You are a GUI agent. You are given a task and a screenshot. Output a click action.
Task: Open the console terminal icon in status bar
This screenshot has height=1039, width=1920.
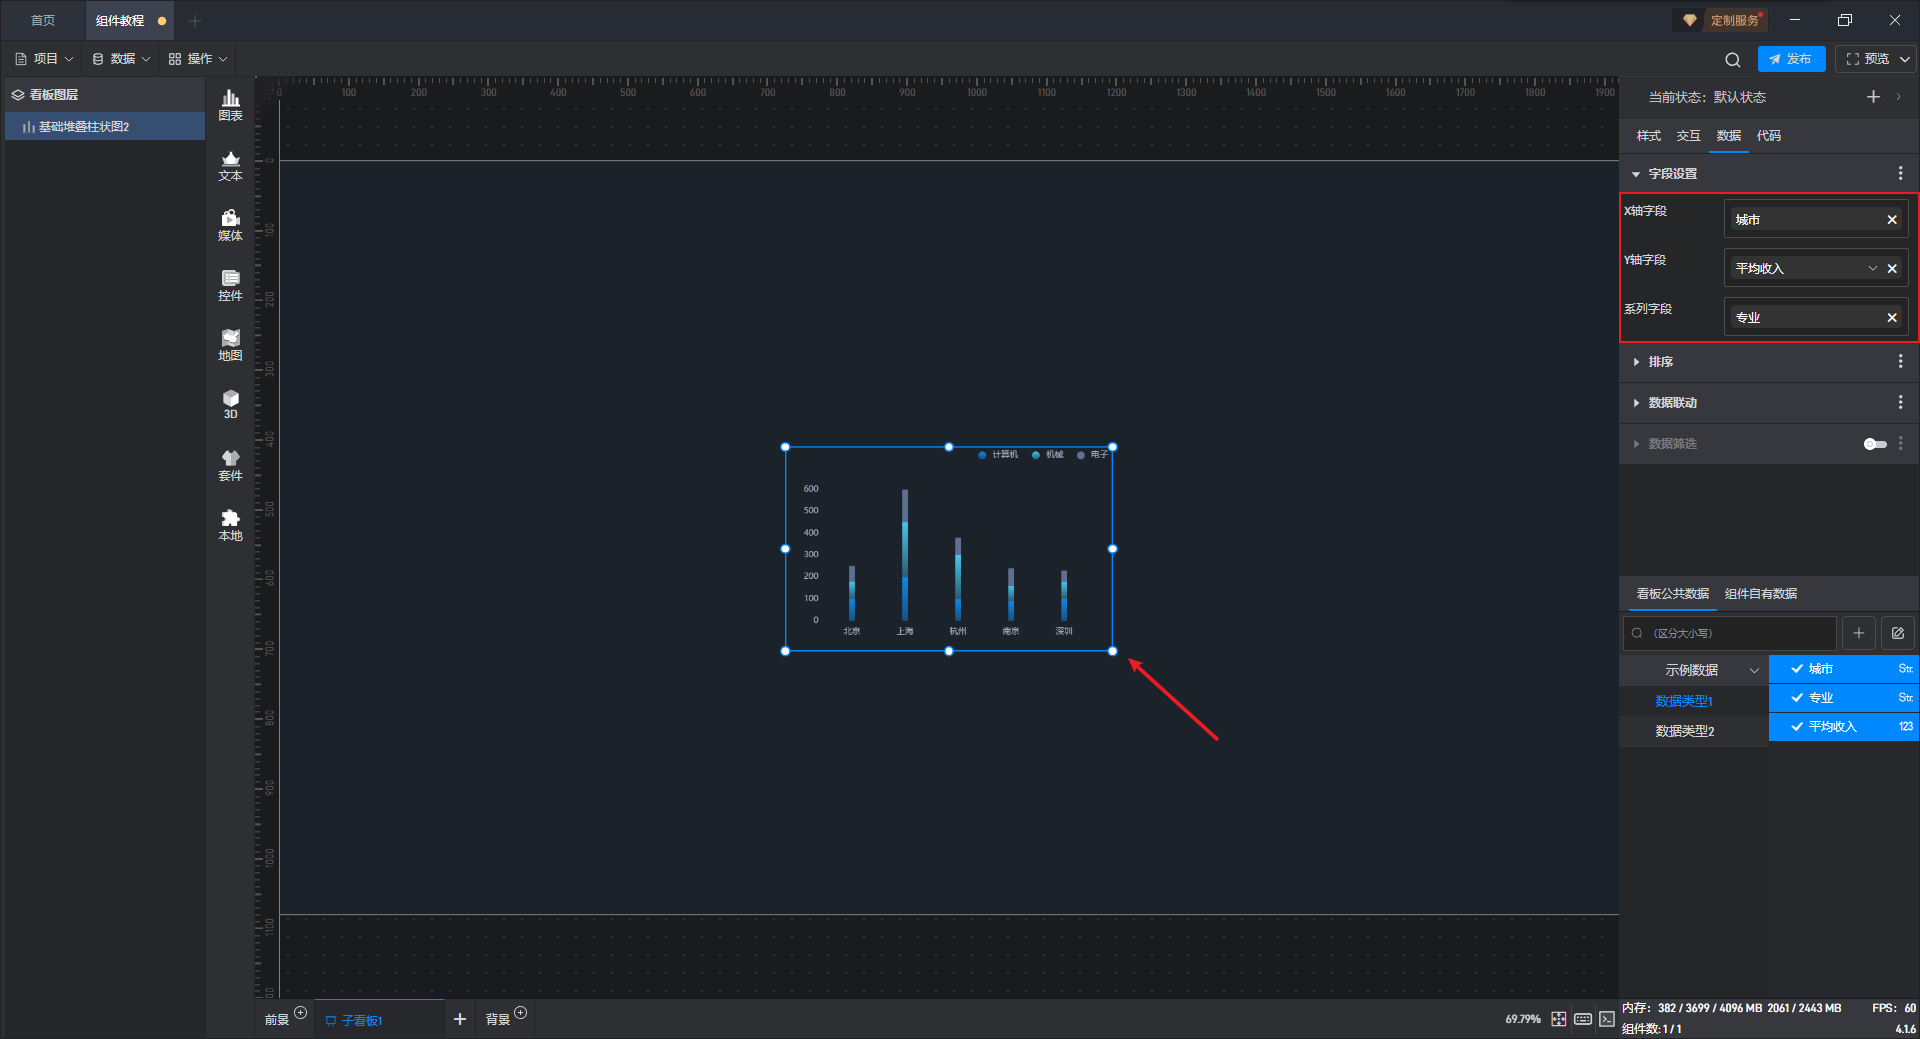1607,1019
